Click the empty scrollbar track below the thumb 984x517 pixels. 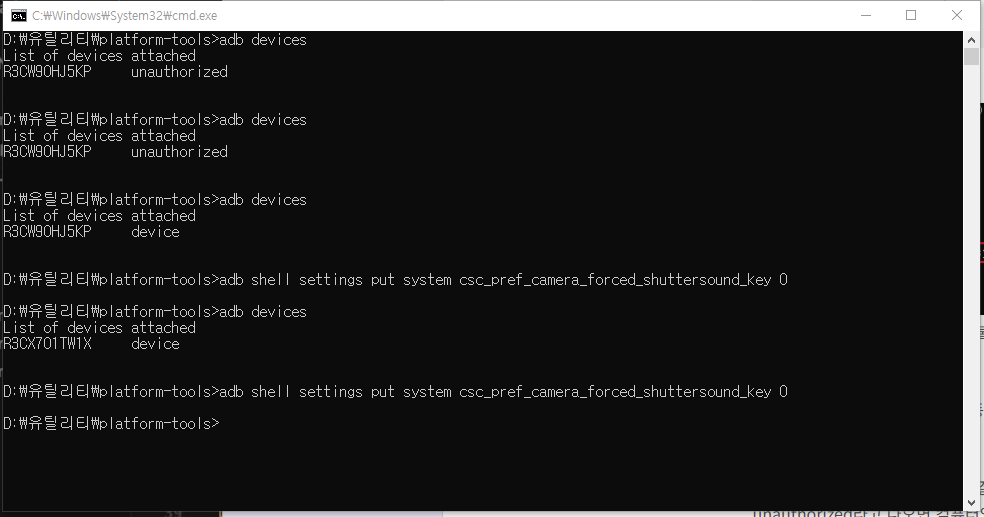(971, 300)
